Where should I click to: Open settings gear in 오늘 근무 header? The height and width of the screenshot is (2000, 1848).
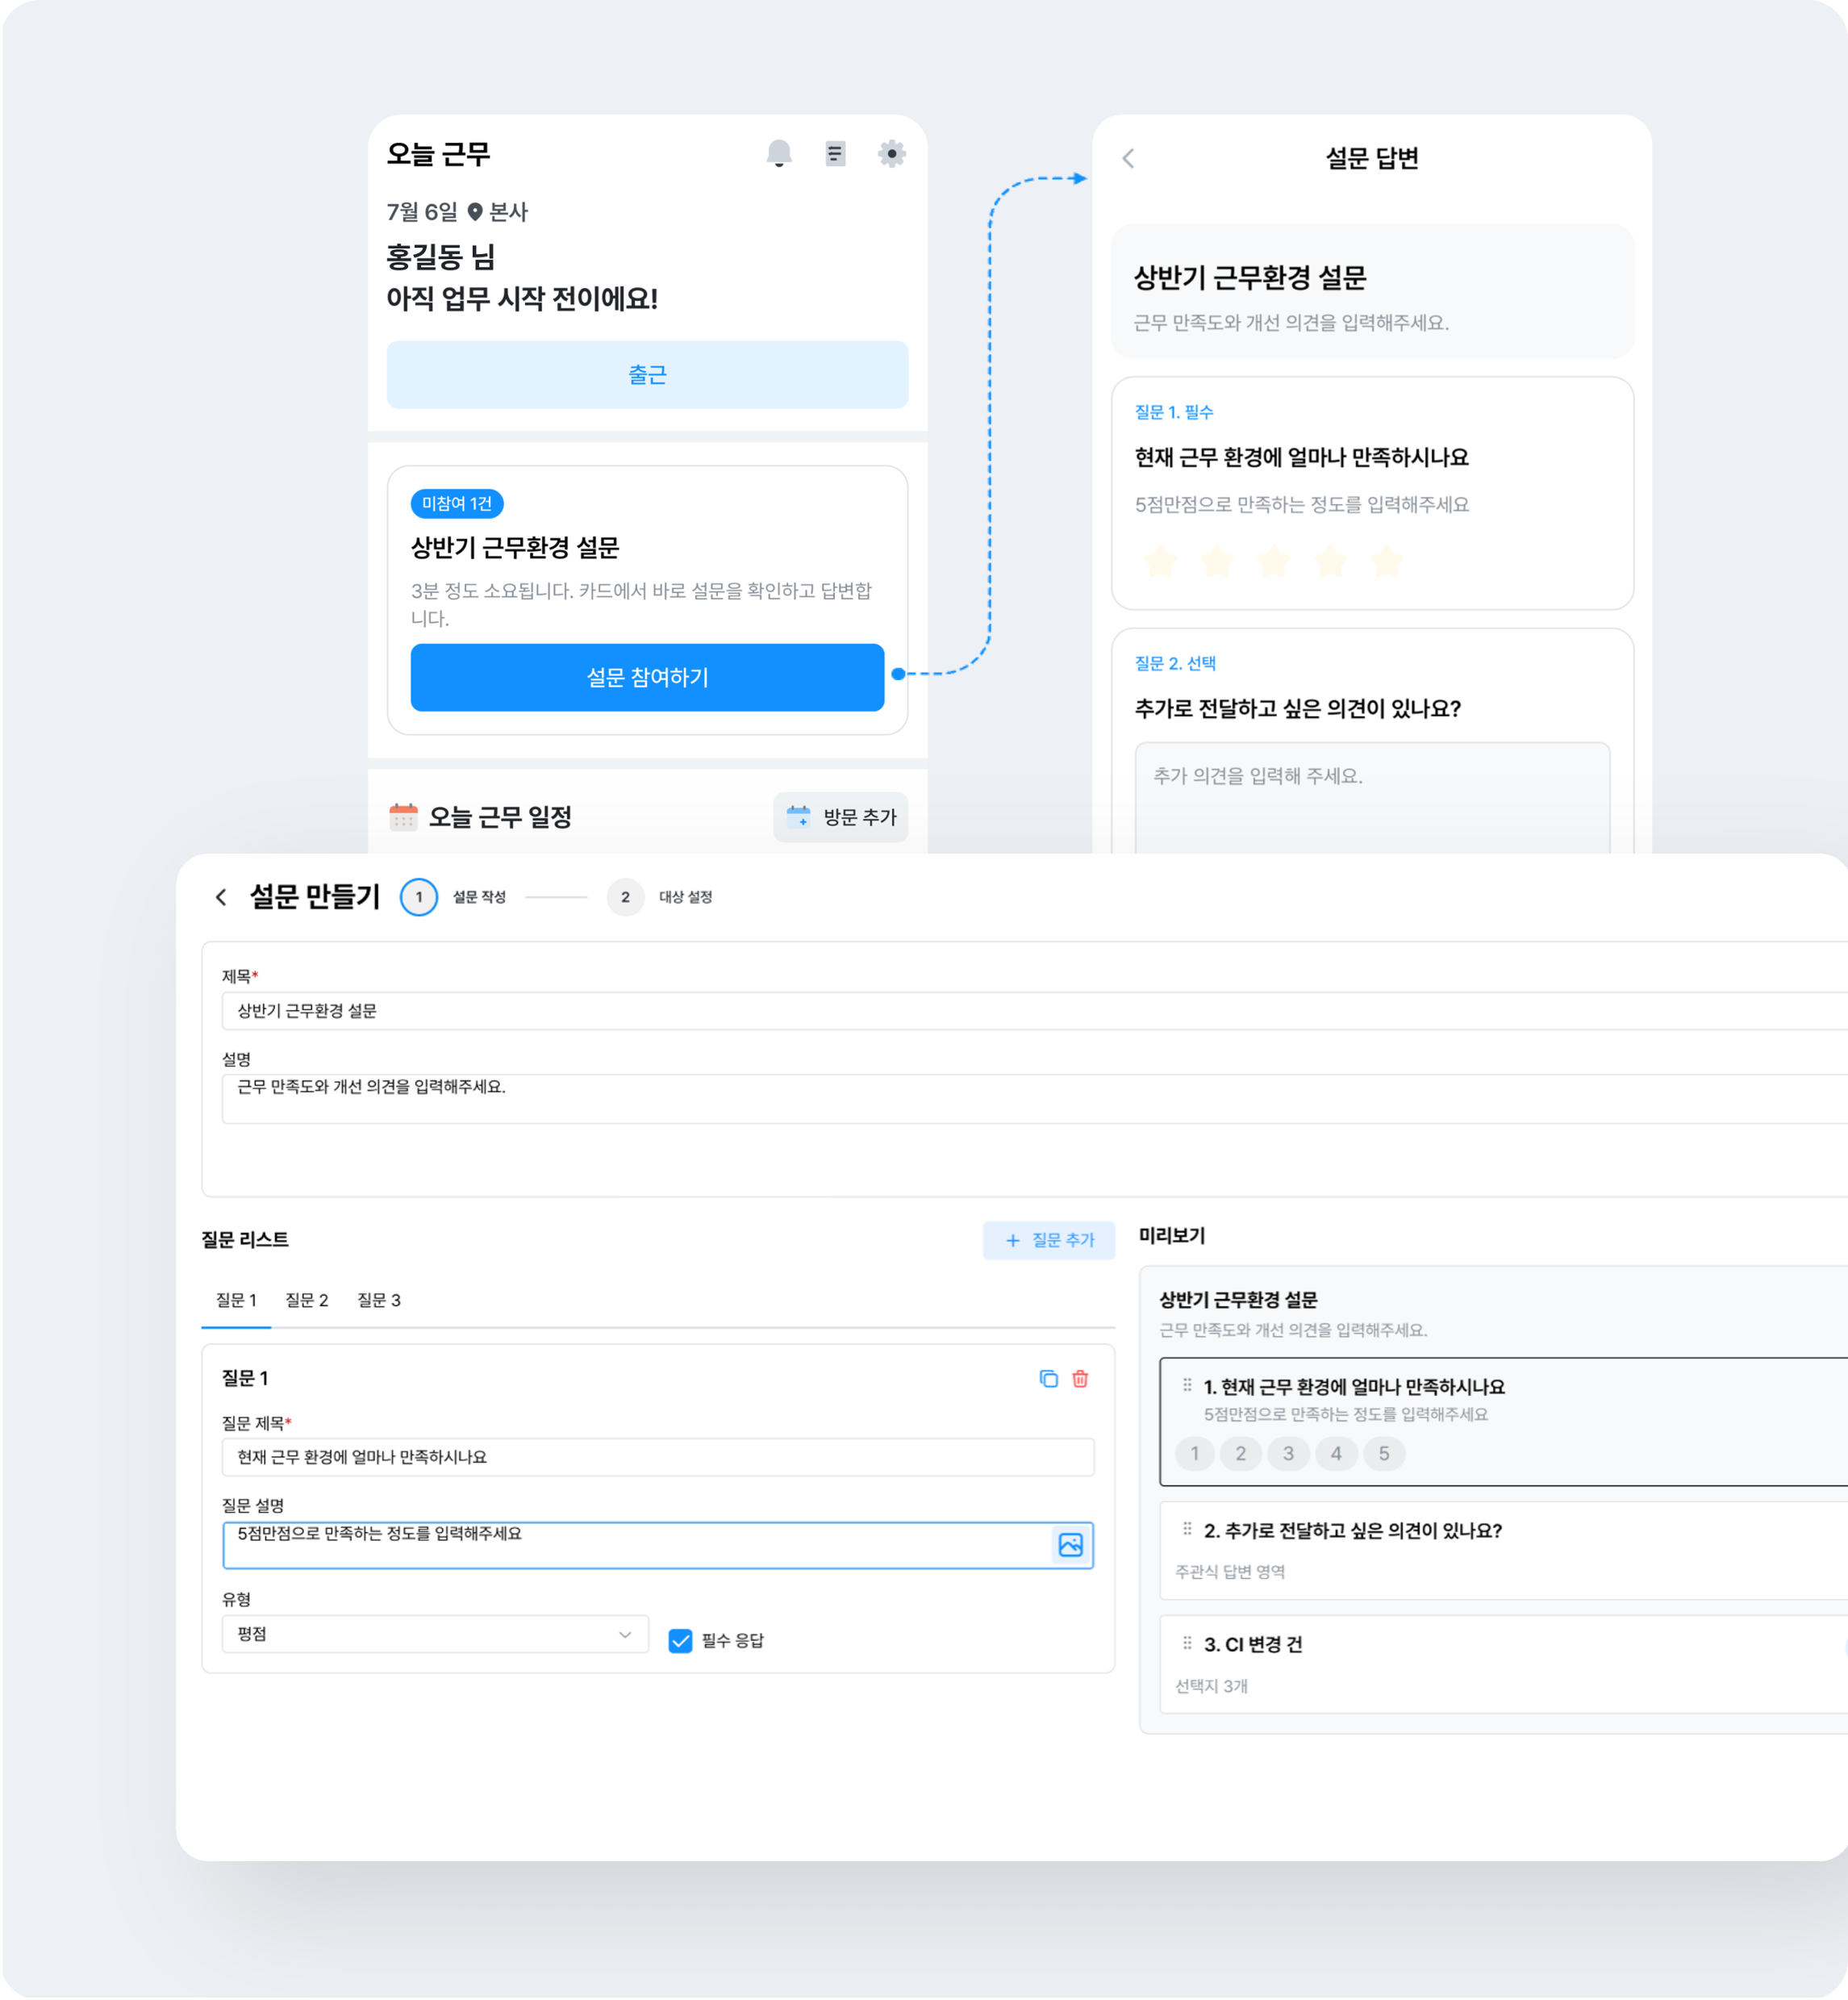[x=891, y=154]
